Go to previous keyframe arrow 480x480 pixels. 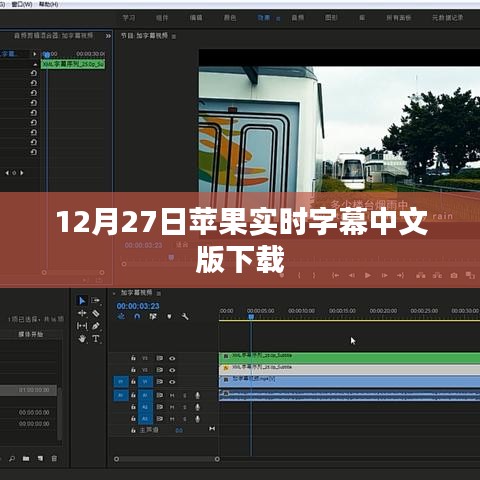(7, 173)
